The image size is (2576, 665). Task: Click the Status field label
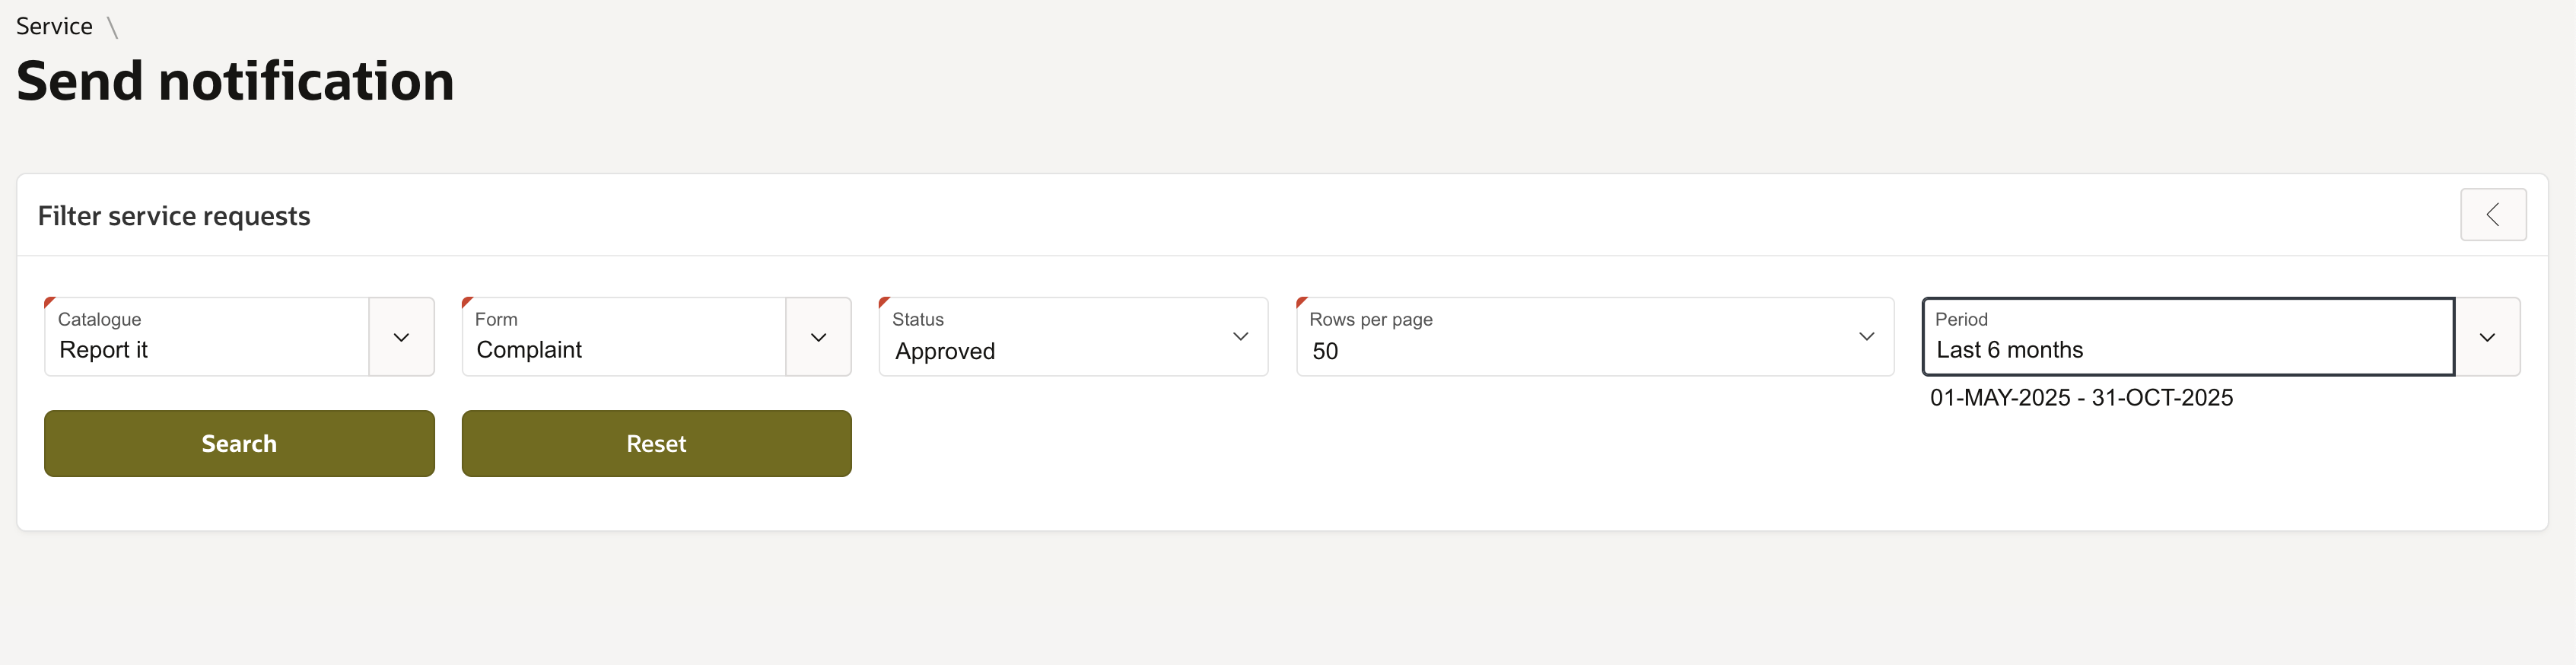(917, 319)
